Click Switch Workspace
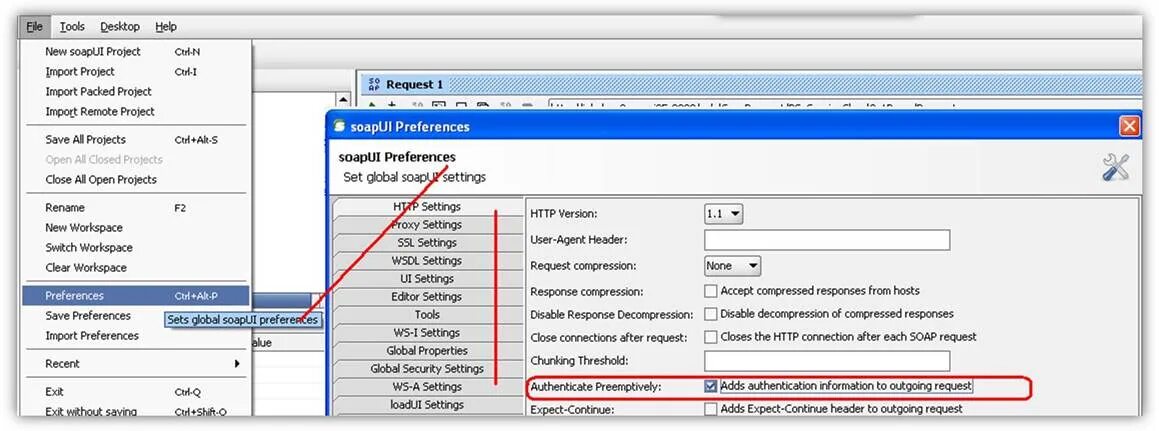This screenshot has height=431, width=1159. [136, 248]
